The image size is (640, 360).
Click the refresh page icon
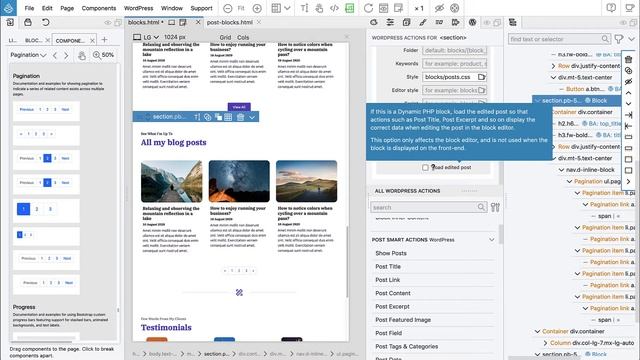pyautogui.click(x=368, y=8)
